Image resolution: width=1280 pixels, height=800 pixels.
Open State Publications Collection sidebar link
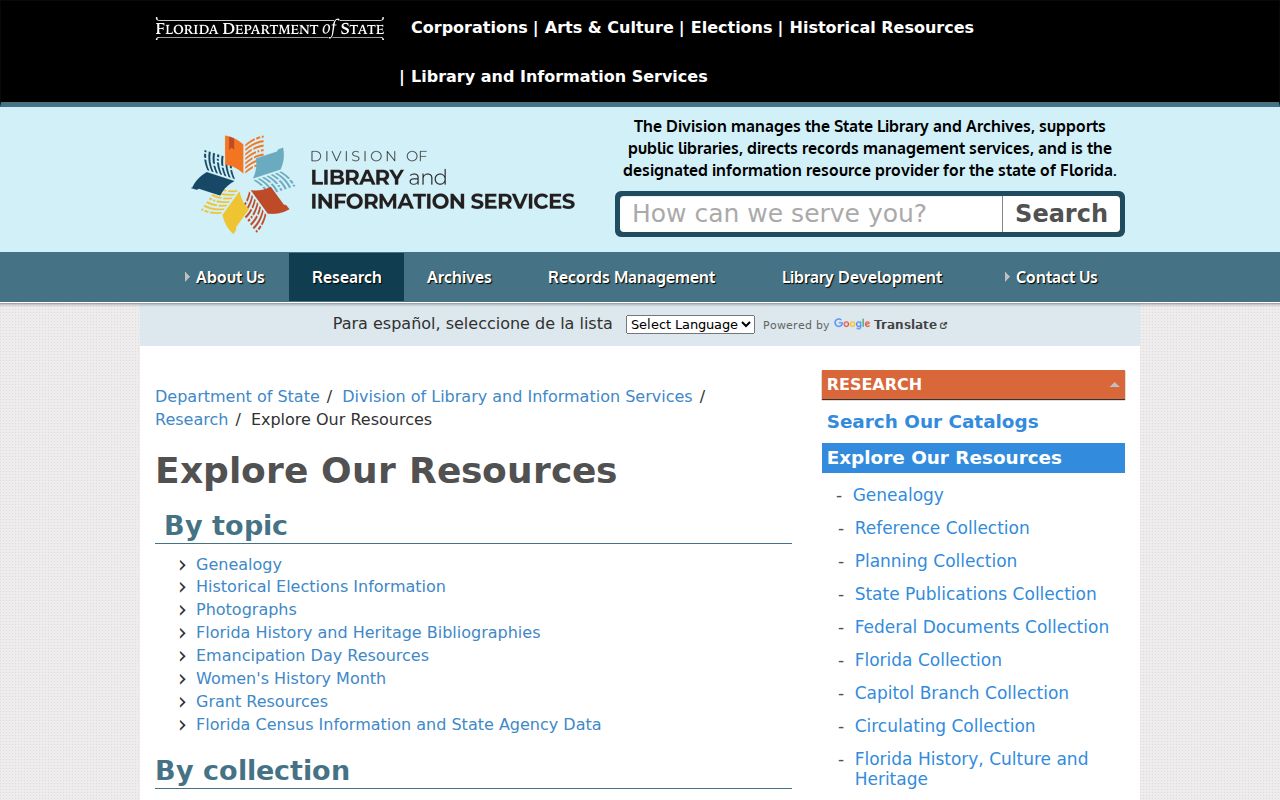click(976, 594)
